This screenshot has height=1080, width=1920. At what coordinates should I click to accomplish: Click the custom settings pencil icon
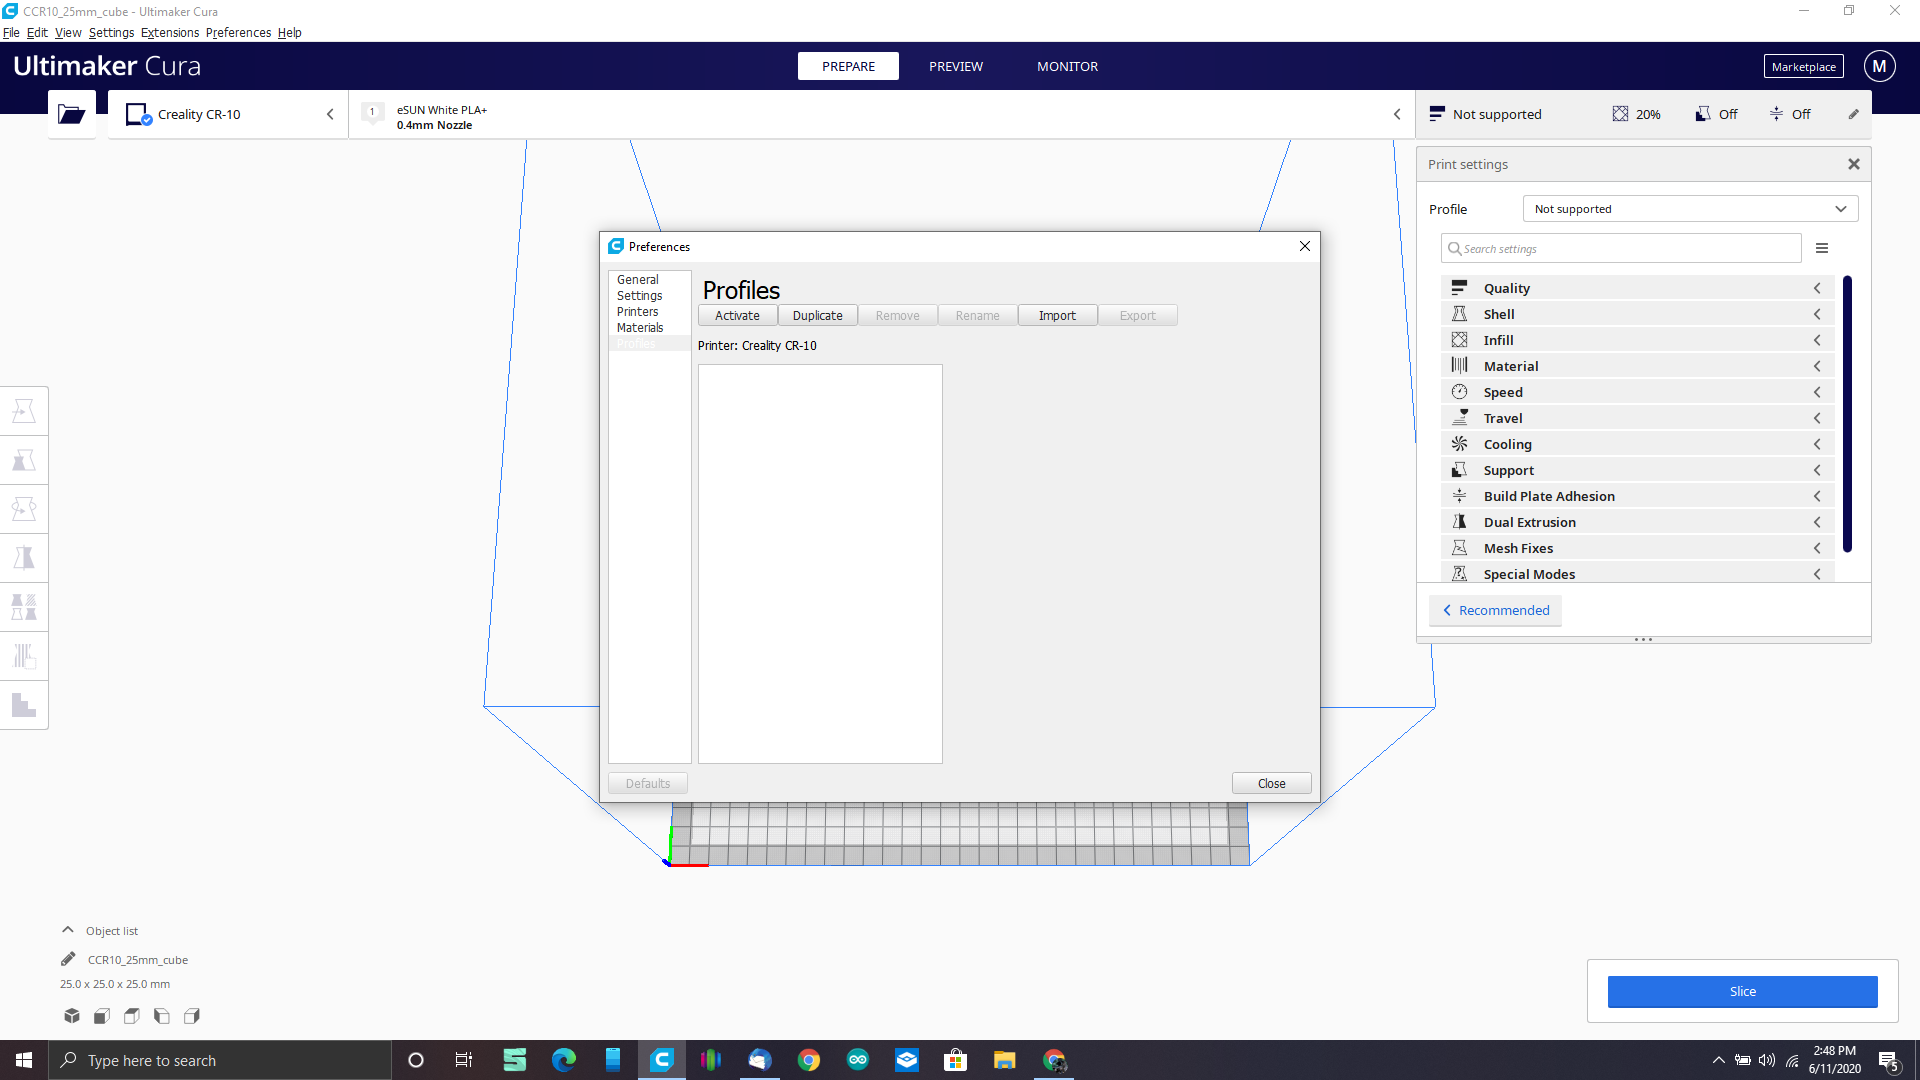click(x=1853, y=114)
